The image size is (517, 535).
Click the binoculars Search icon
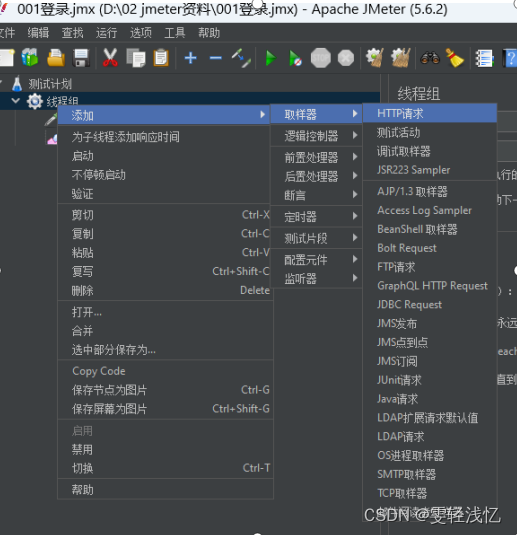430,58
